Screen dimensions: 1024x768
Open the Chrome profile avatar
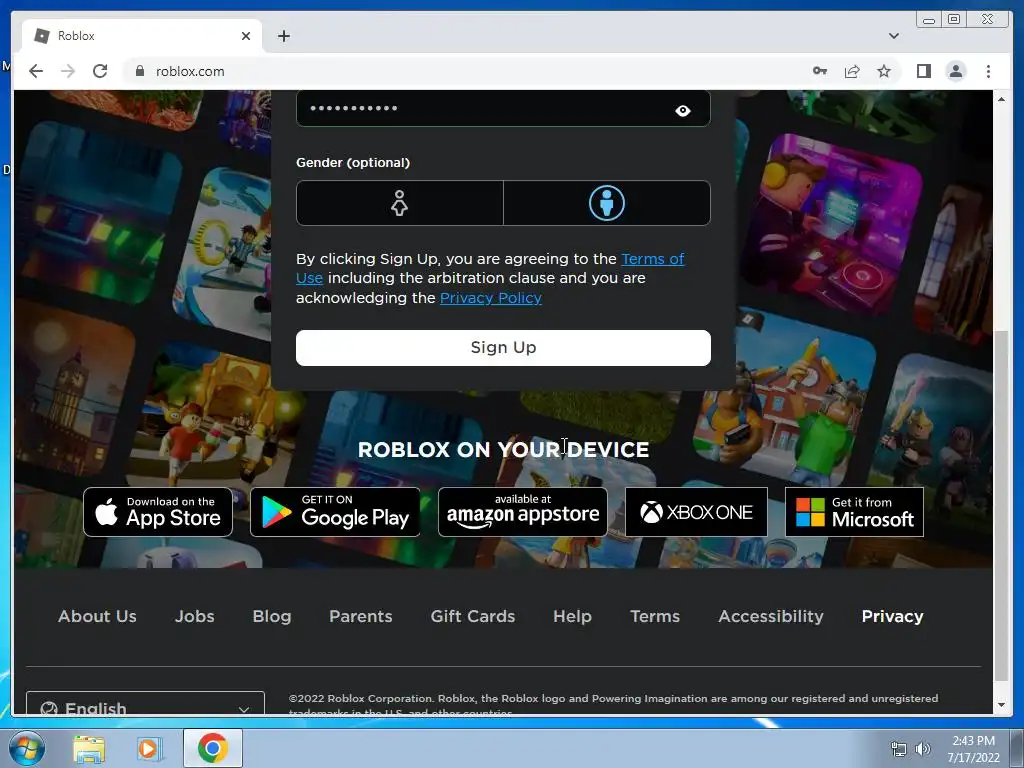point(955,71)
